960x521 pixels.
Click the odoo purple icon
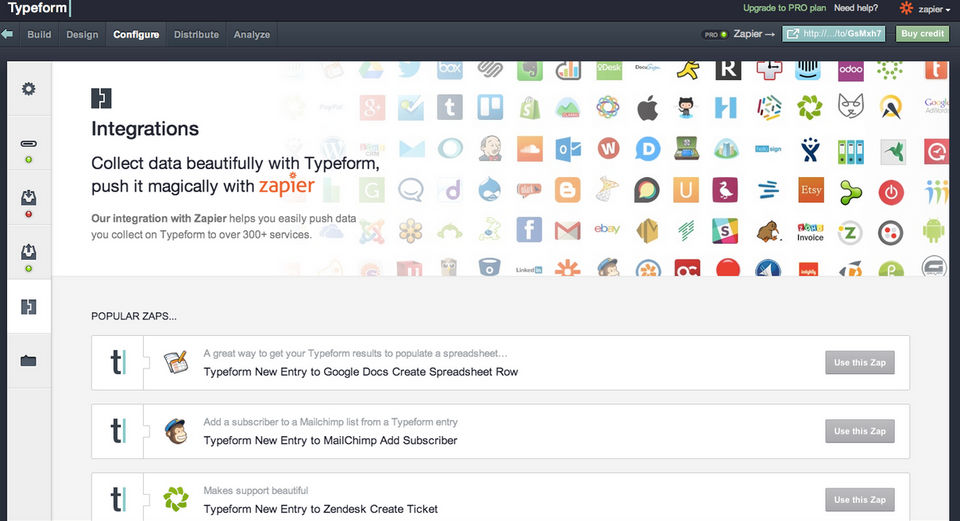click(x=851, y=70)
